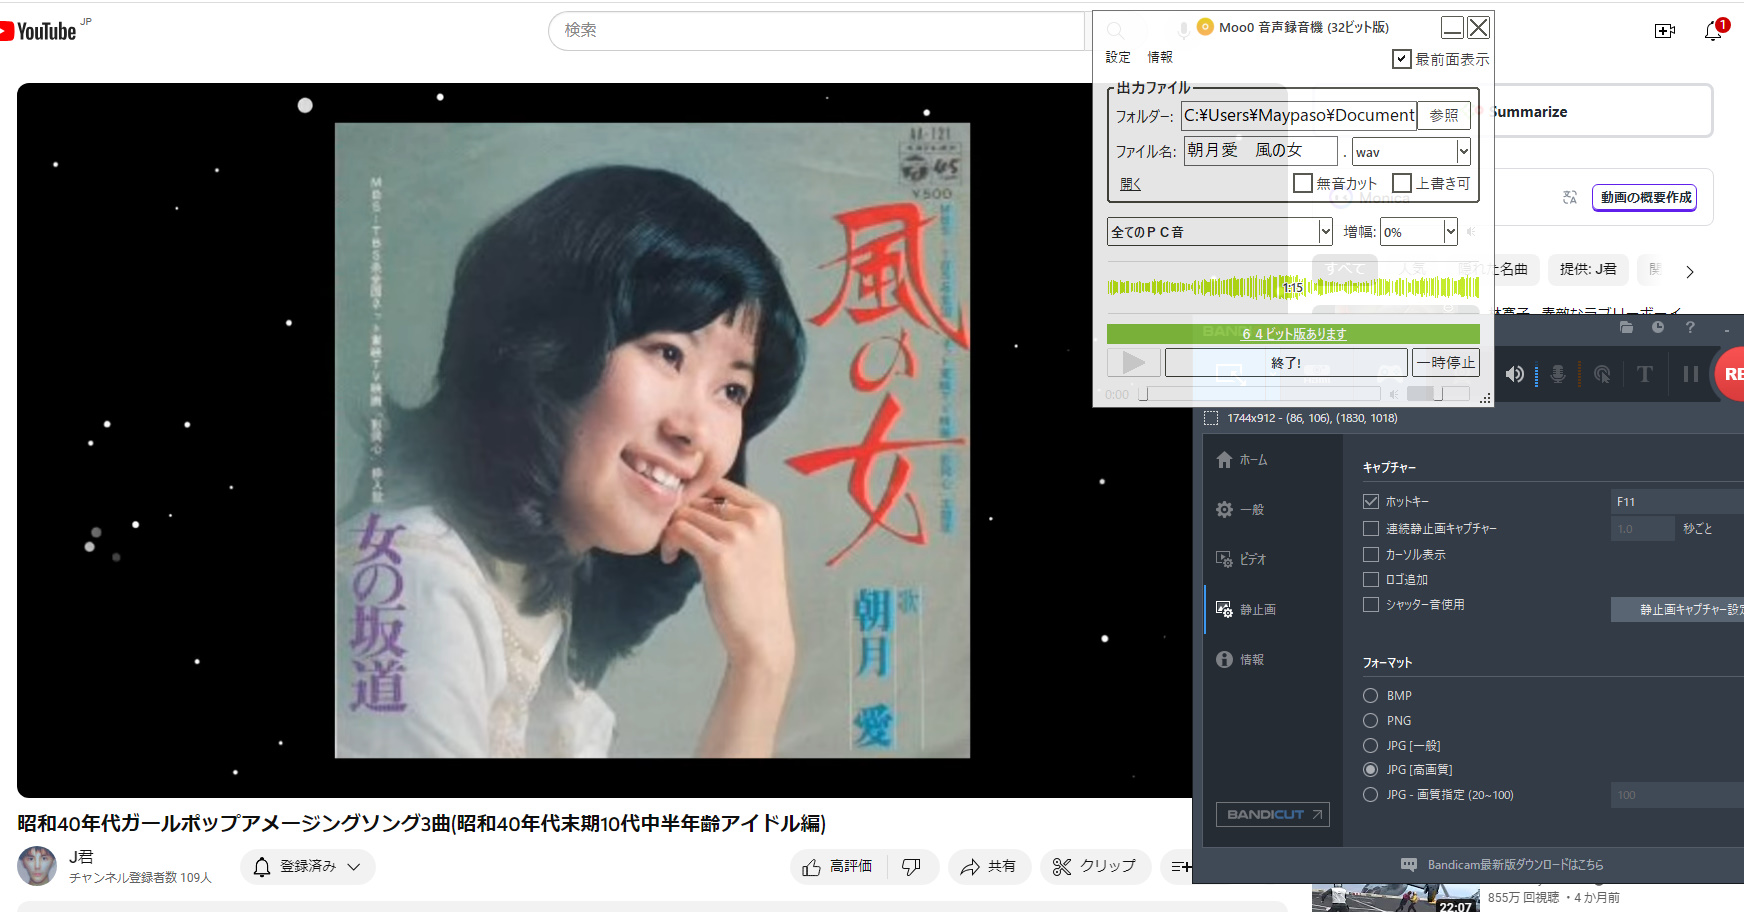Image resolution: width=1744 pixels, height=912 pixels.
Task: Click the 共有 share button
Action: (988, 867)
